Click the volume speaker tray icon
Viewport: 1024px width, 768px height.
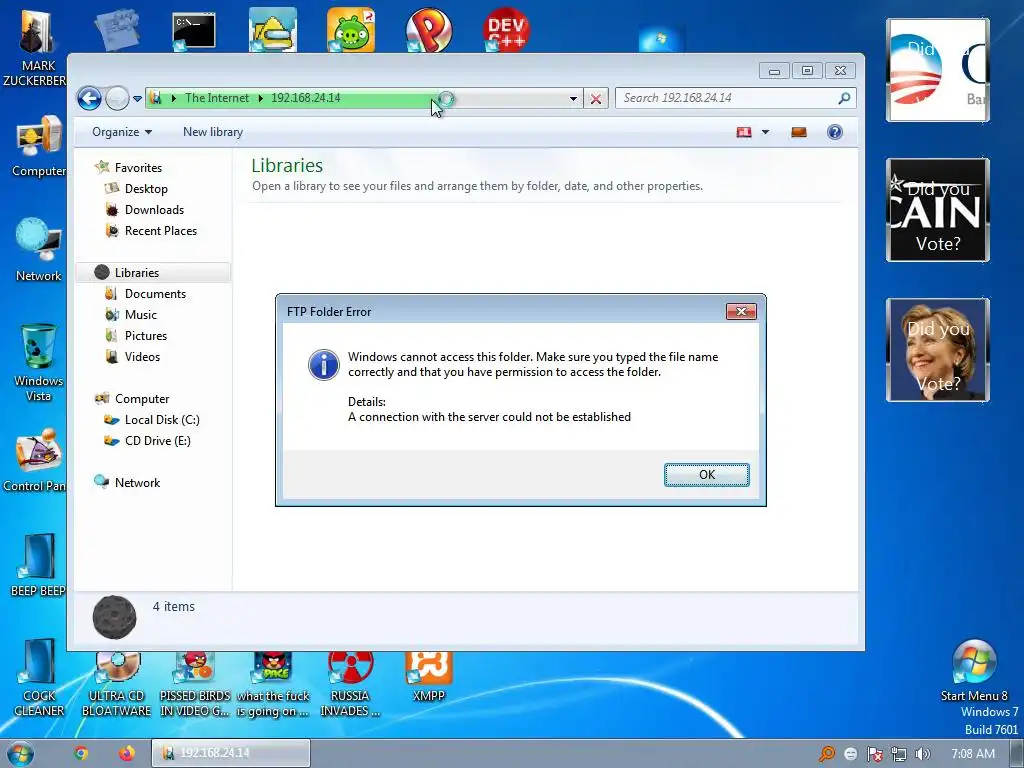[922, 754]
